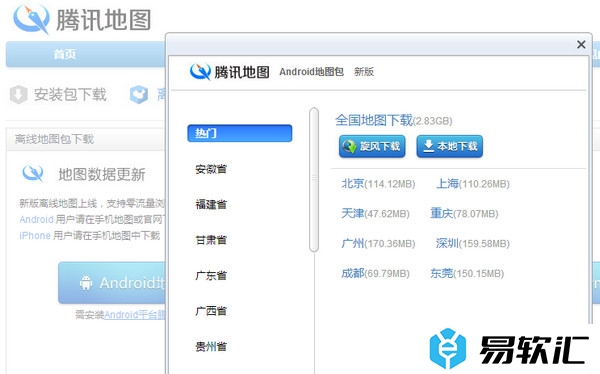The image size is (600, 374).
Task: Click the 全国地图下载 heading
Action: coord(374,120)
